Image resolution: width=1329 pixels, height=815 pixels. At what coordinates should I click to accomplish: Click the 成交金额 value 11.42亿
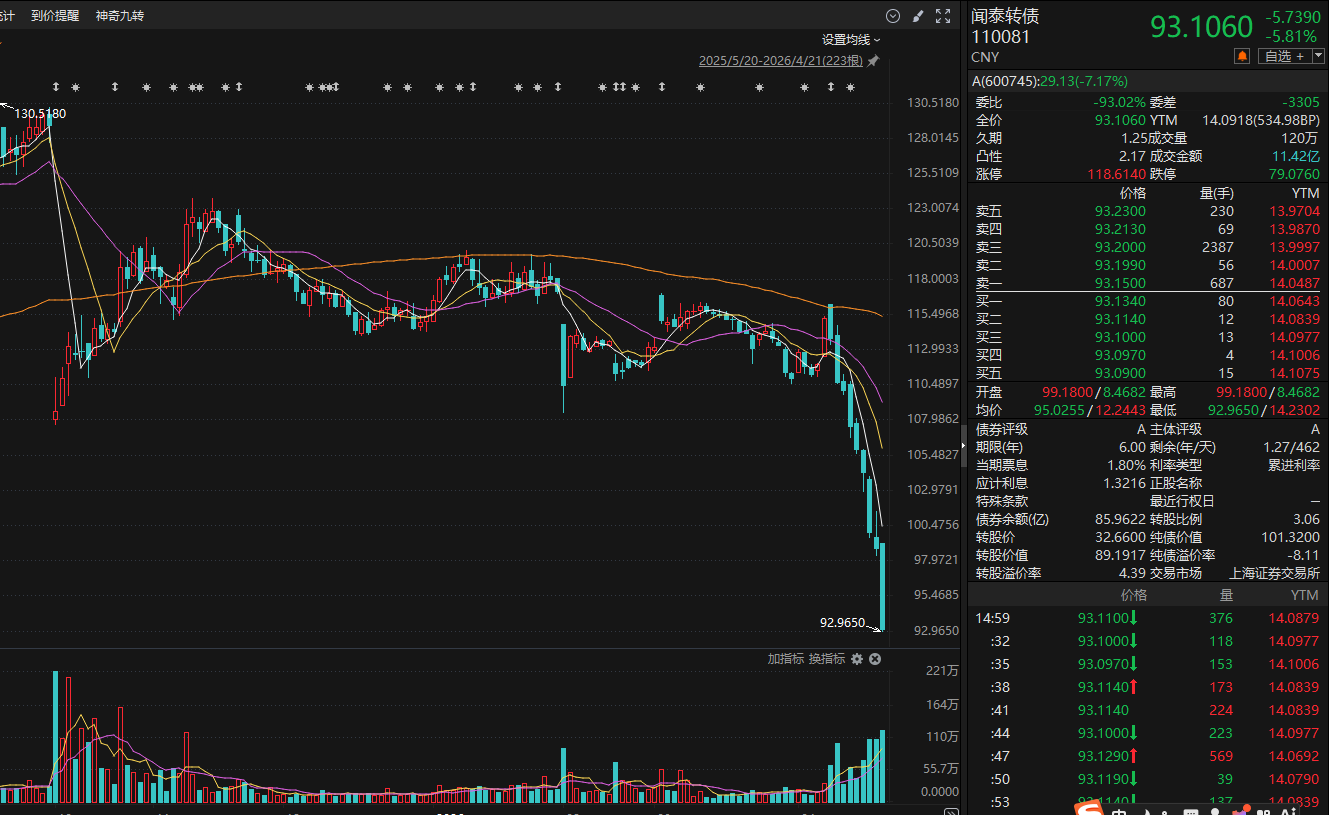1296,156
